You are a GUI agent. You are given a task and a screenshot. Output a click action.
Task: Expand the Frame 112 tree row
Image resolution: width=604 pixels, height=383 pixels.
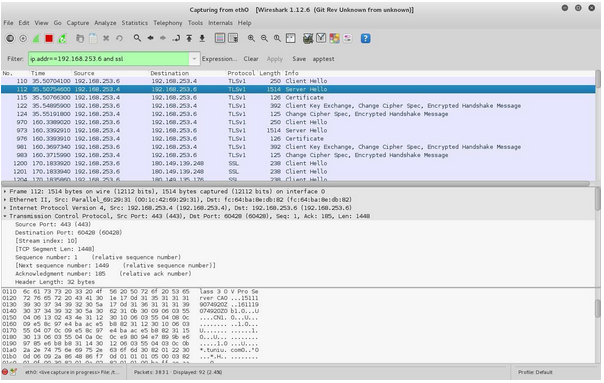(5, 192)
